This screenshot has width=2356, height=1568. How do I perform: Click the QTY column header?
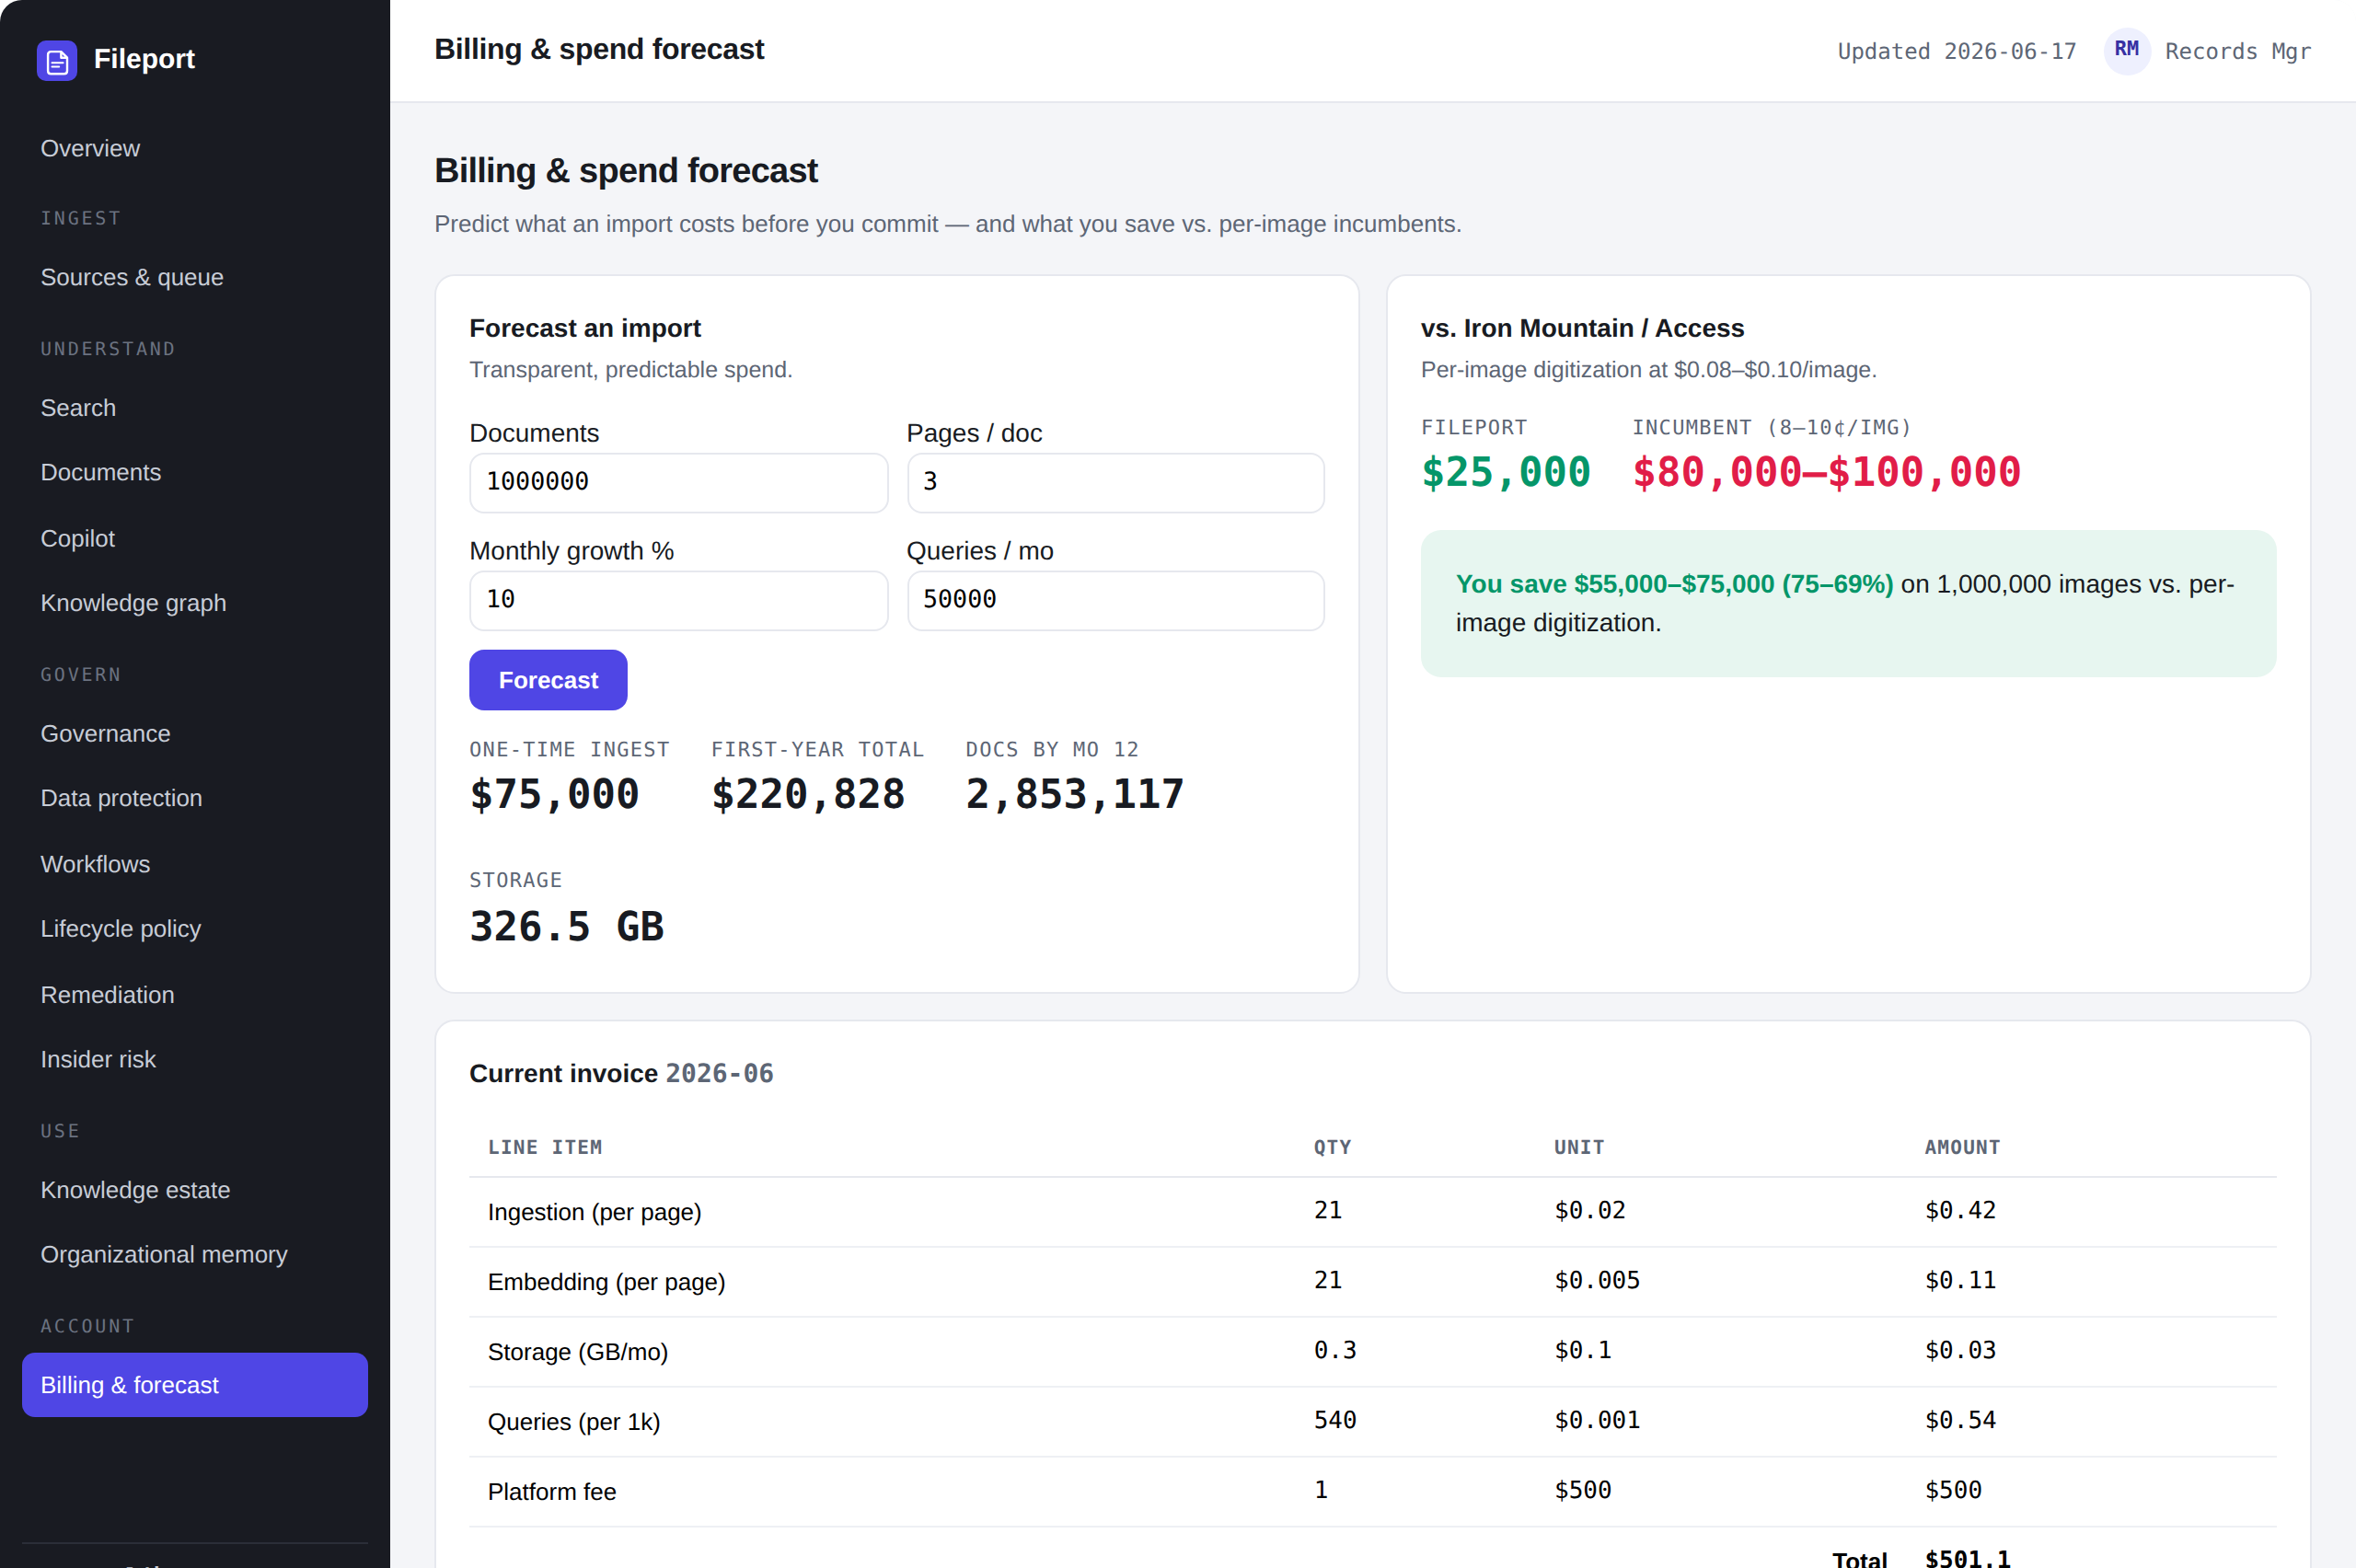[x=1332, y=1148]
